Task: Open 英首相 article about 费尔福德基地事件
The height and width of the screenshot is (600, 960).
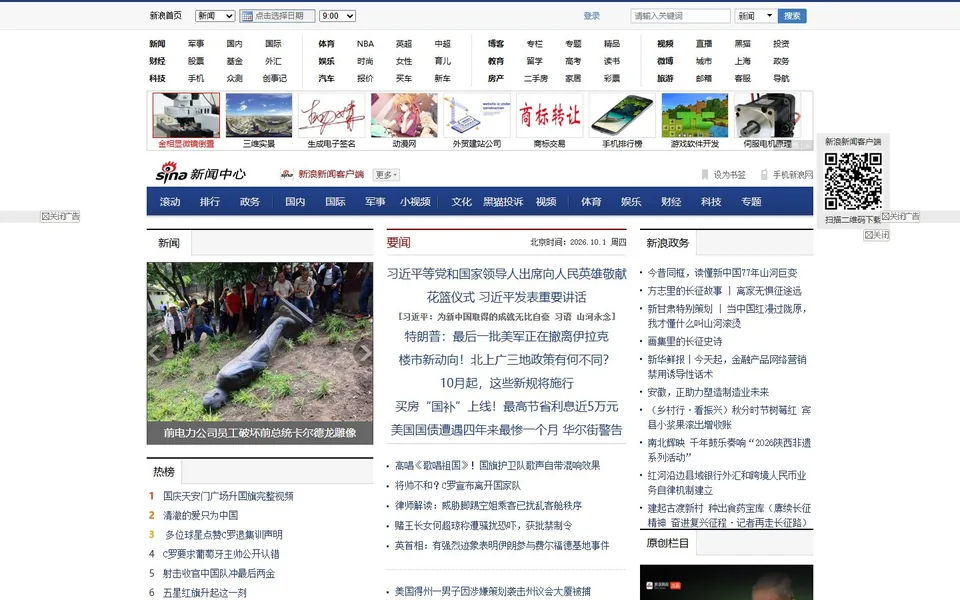Action: 502,546
